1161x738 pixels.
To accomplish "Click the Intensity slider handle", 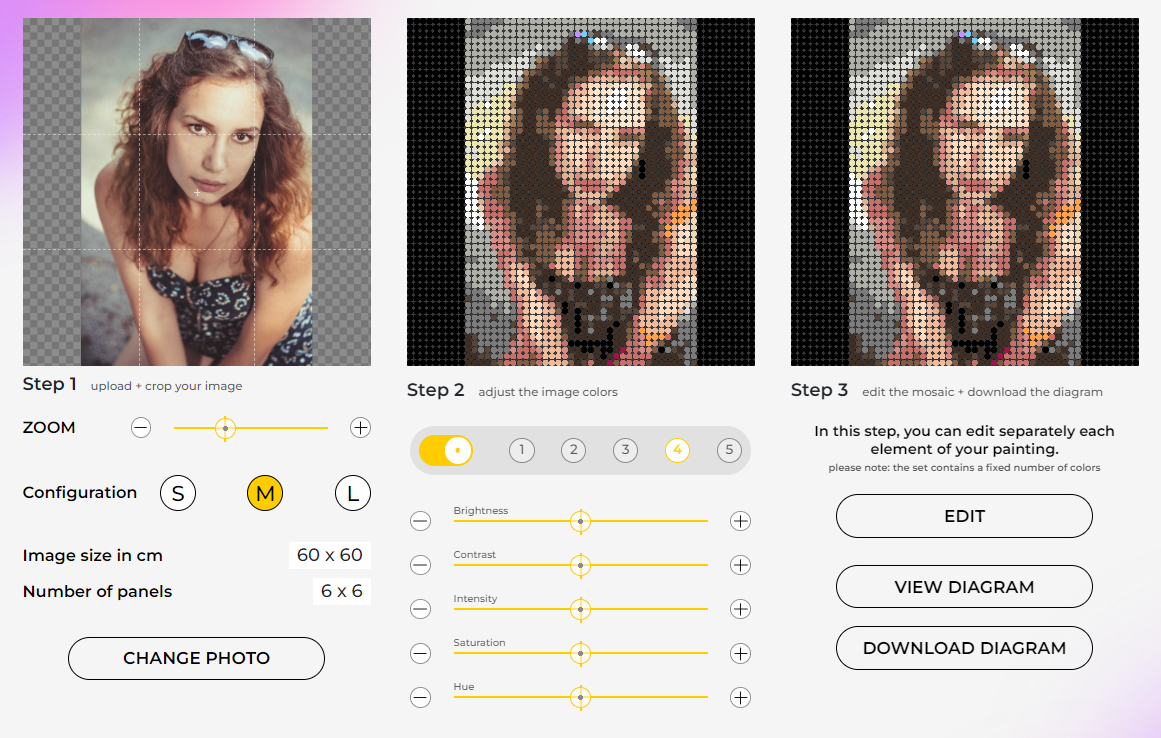I will [580, 609].
